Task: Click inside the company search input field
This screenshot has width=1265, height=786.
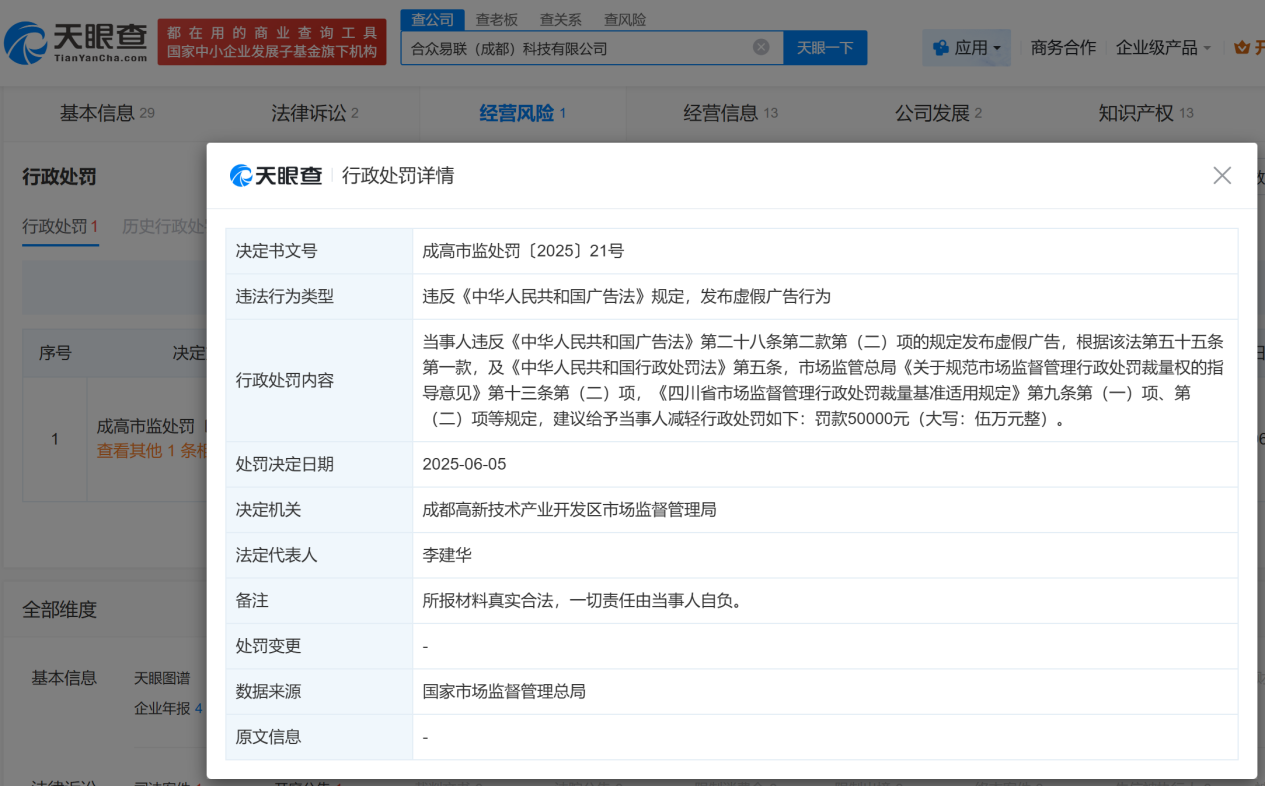Action: tap(590, 46)
